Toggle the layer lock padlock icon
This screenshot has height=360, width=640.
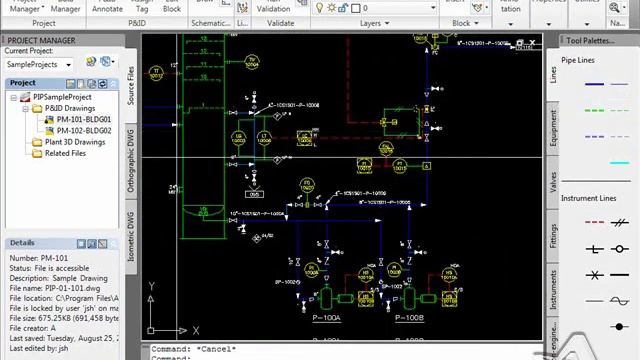point(342,8)
